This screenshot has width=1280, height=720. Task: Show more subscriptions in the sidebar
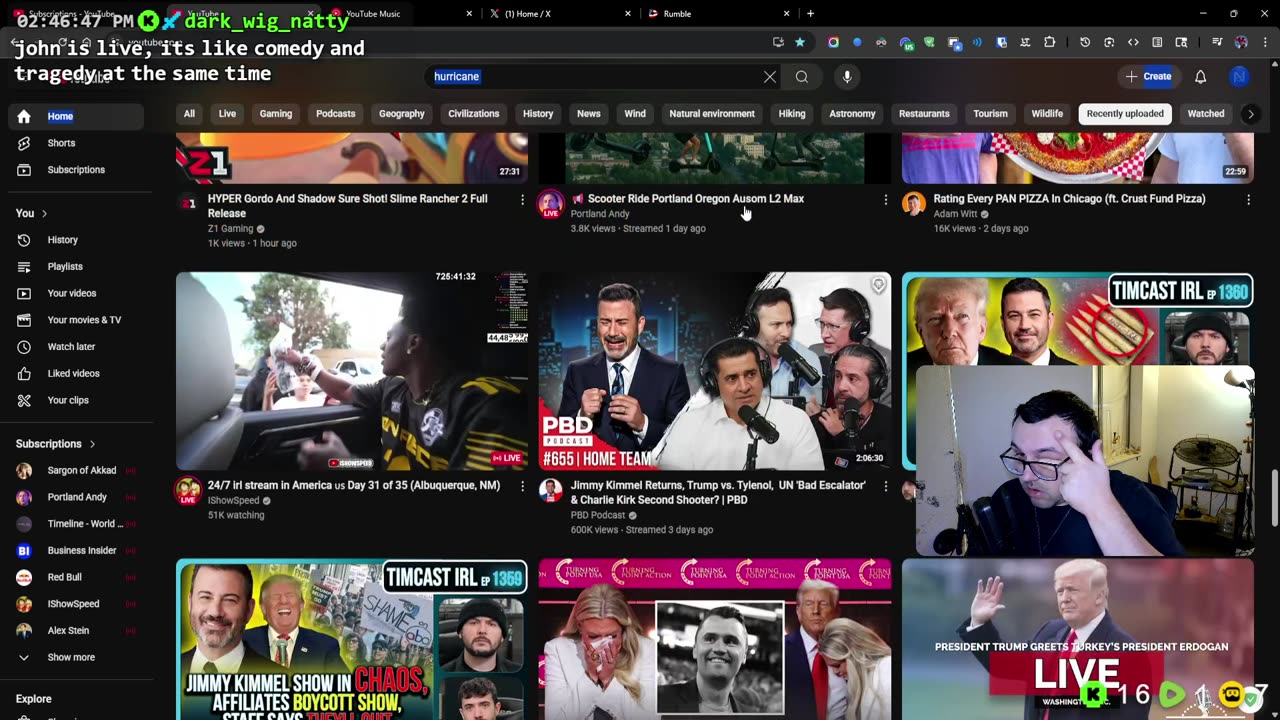(x=76, y=657)
